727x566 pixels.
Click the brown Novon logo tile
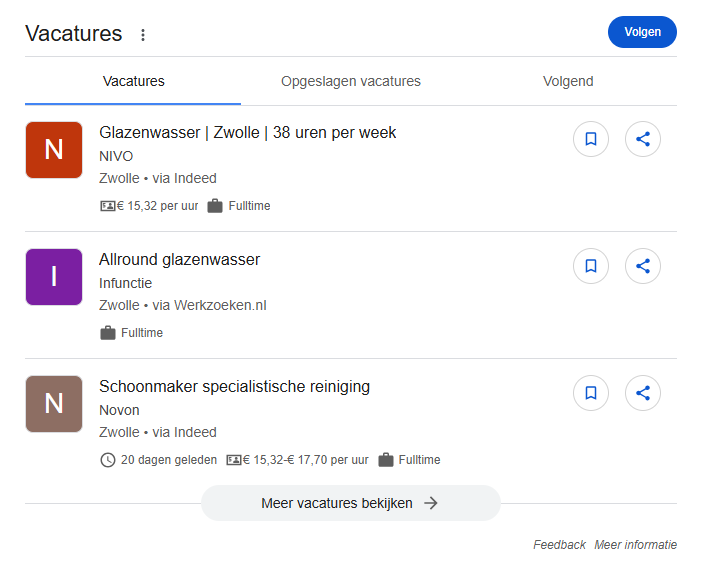click(54, 404)
